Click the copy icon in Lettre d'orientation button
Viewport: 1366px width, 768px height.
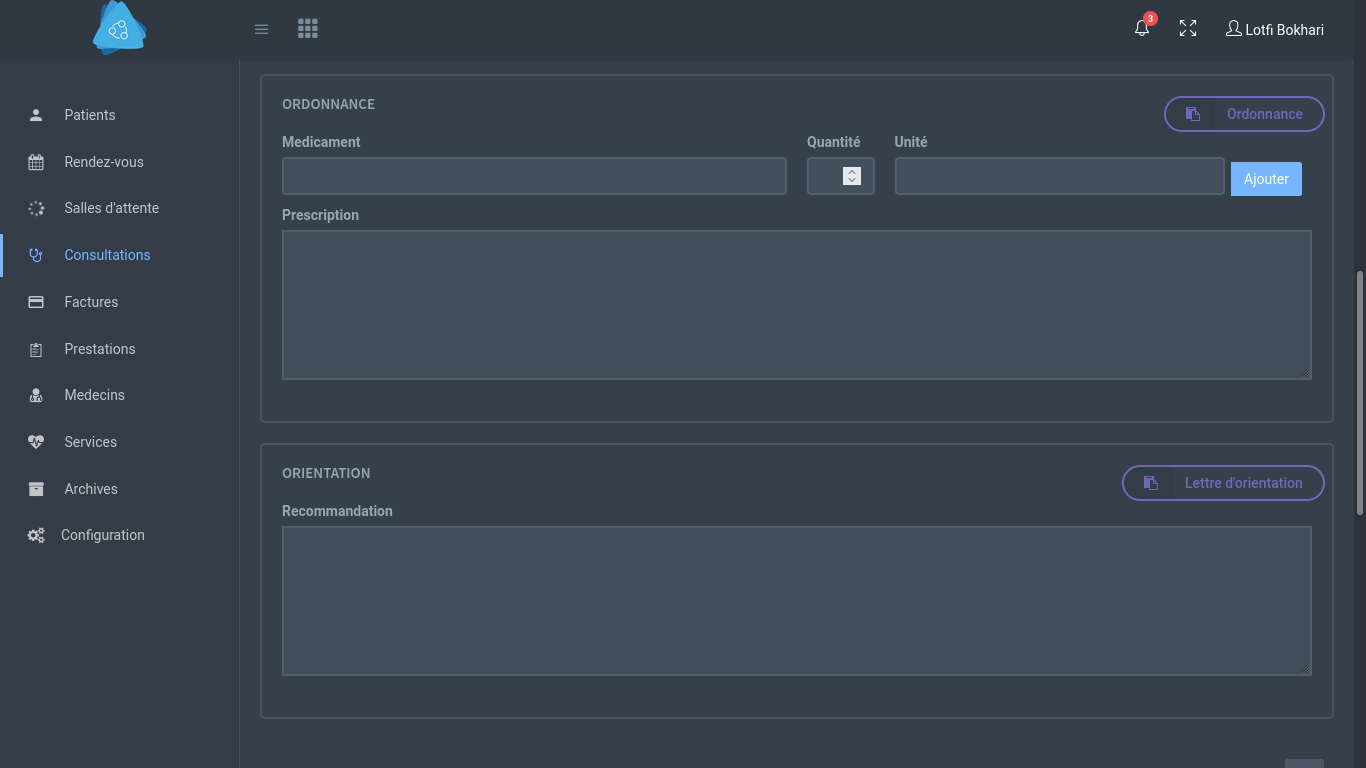1151,483
